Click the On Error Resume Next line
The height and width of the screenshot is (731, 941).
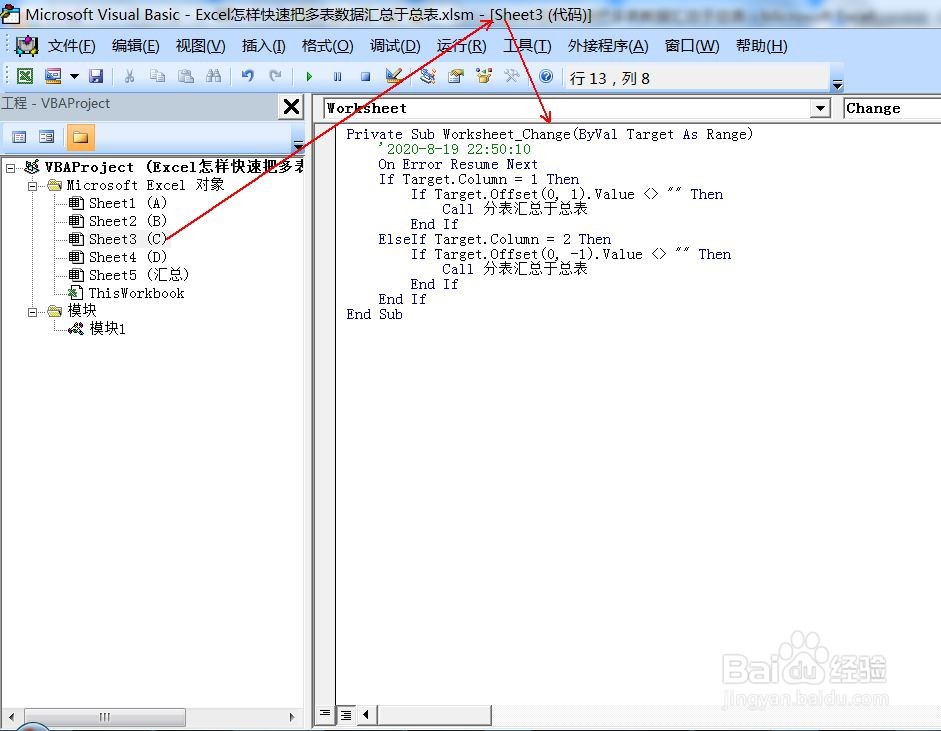pyautogui.click(x=458, y=164)
